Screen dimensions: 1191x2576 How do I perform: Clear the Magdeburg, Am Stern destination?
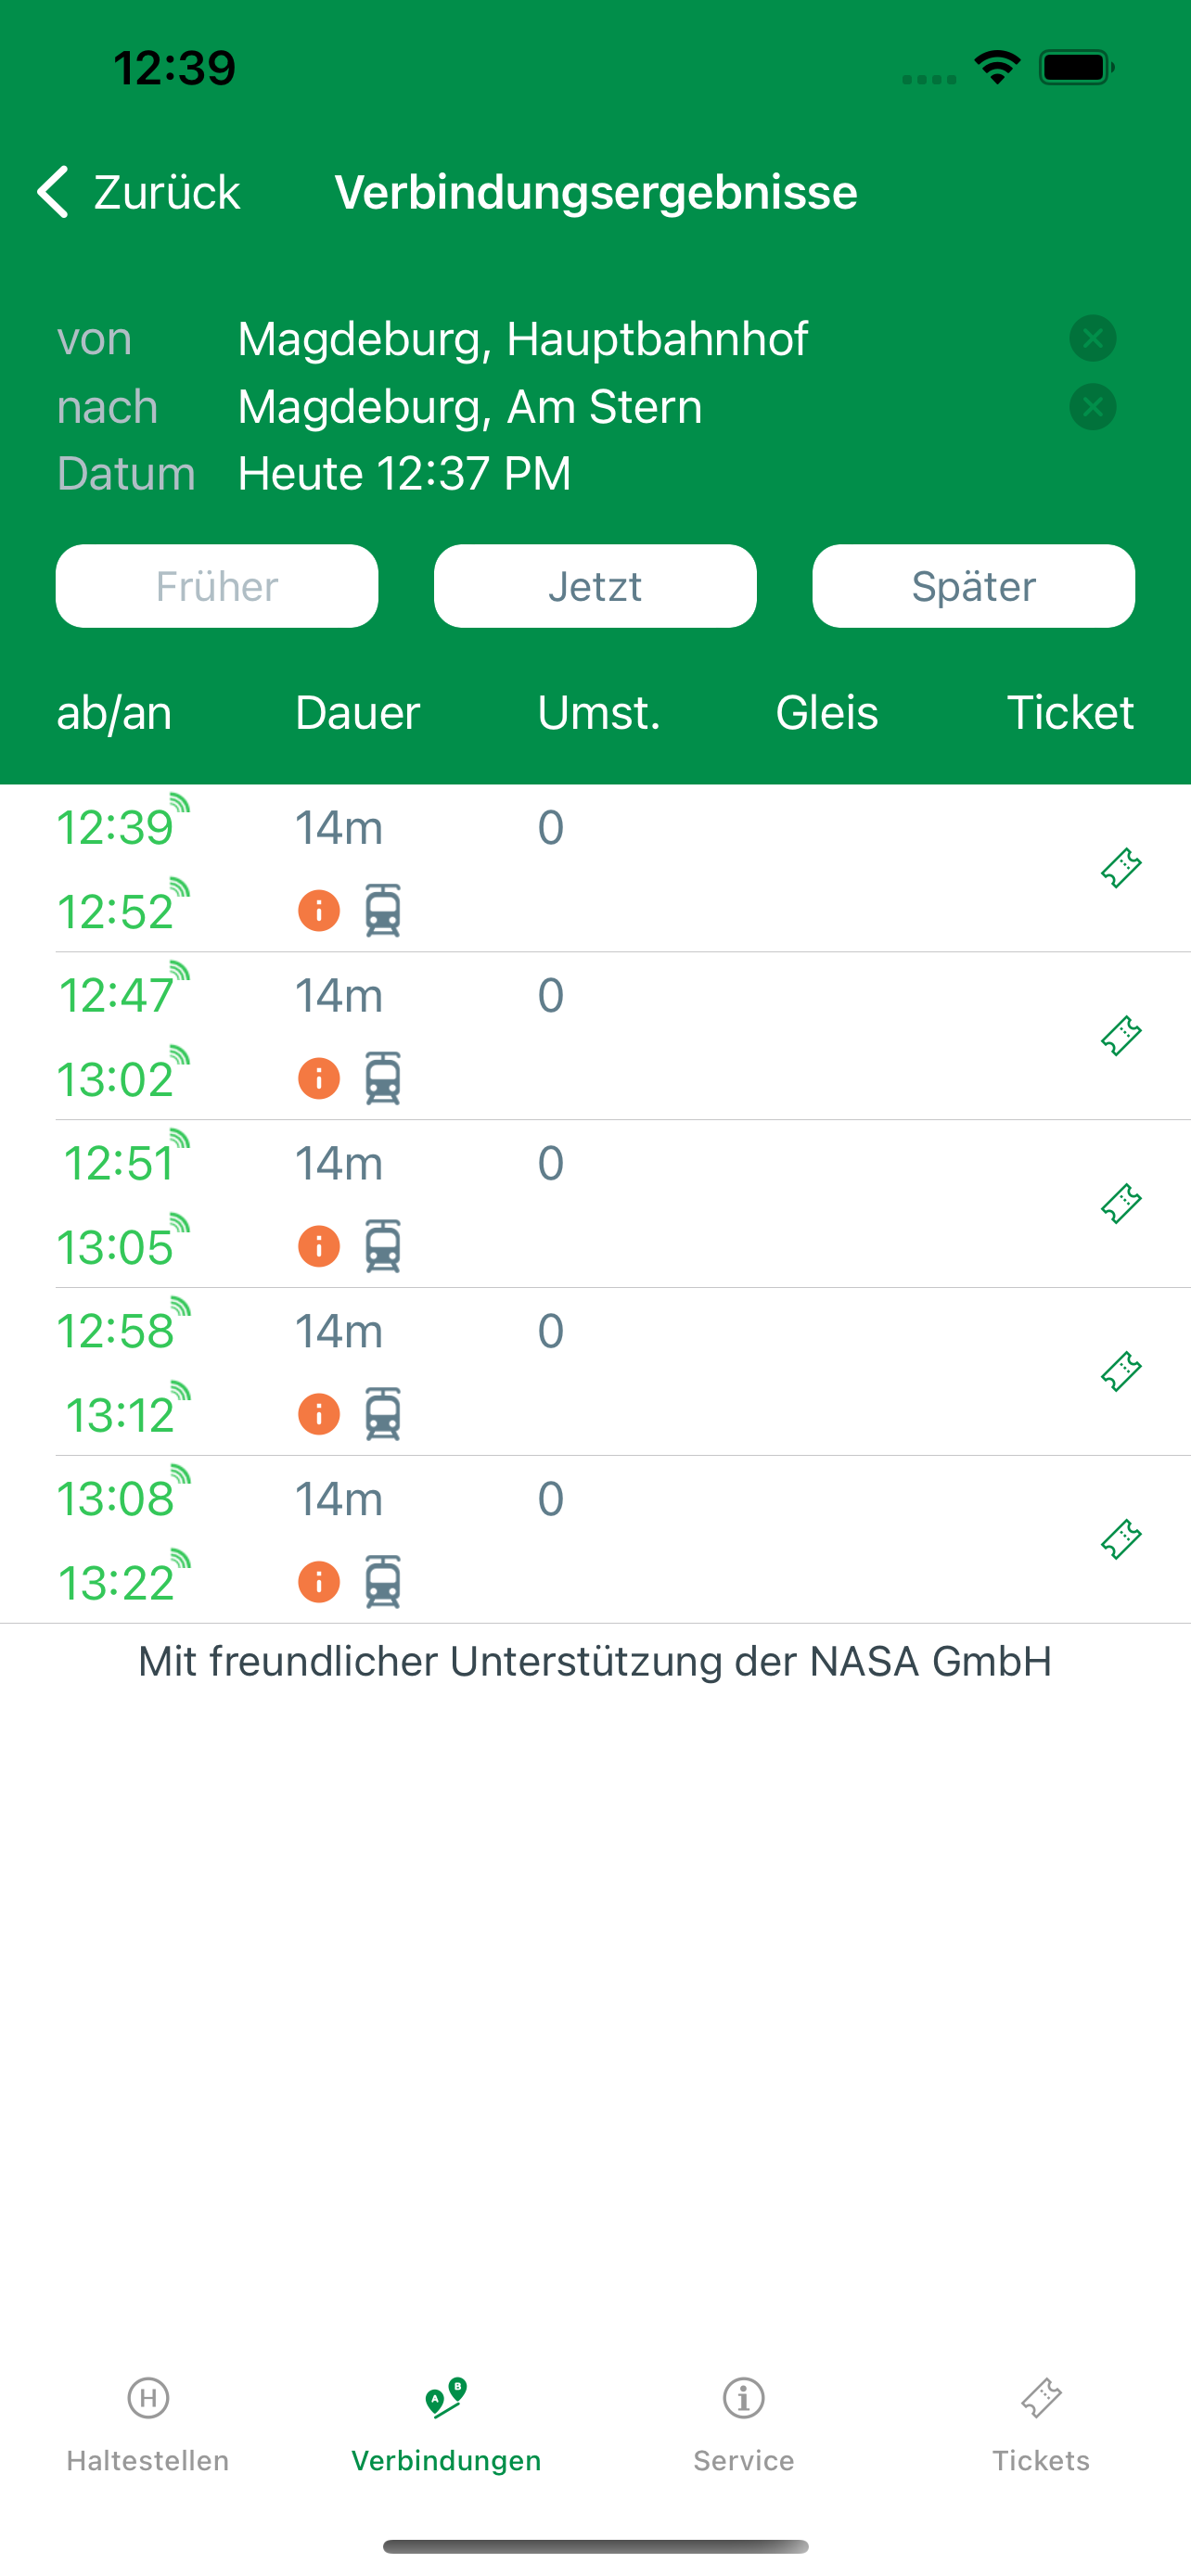click(1093, 407)
